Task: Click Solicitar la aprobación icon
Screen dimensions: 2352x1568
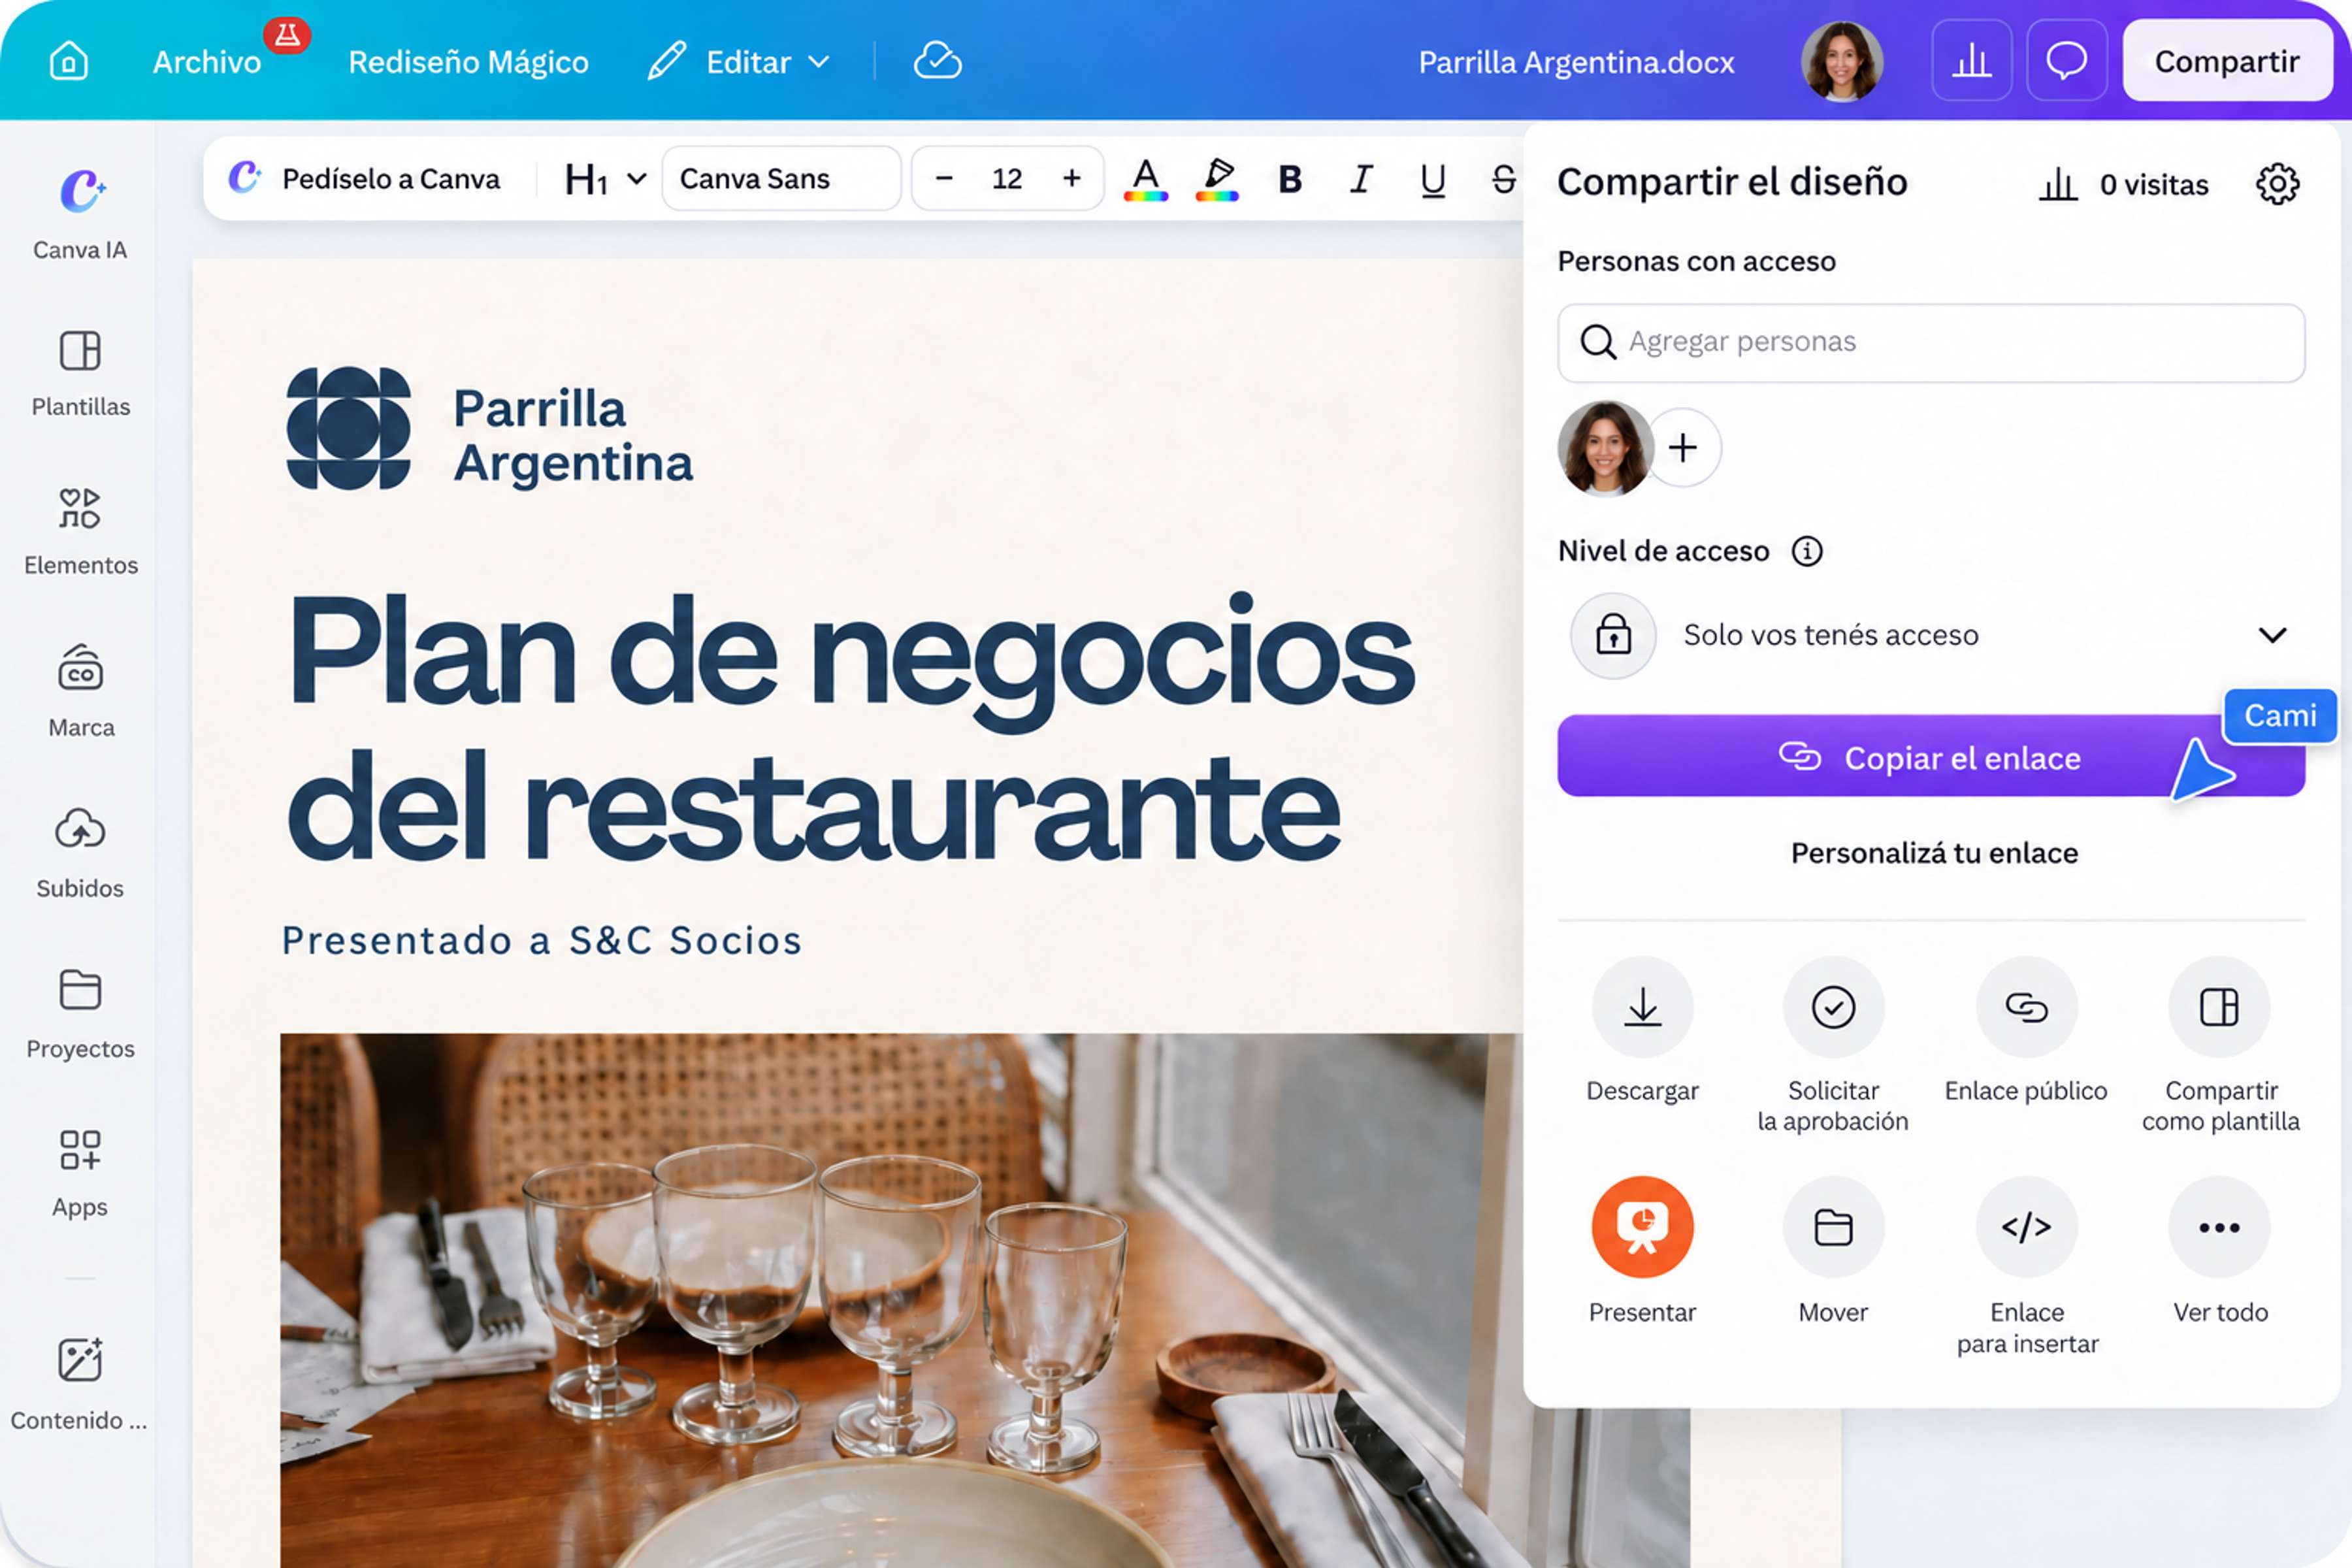Action: click(1833, 1007)
